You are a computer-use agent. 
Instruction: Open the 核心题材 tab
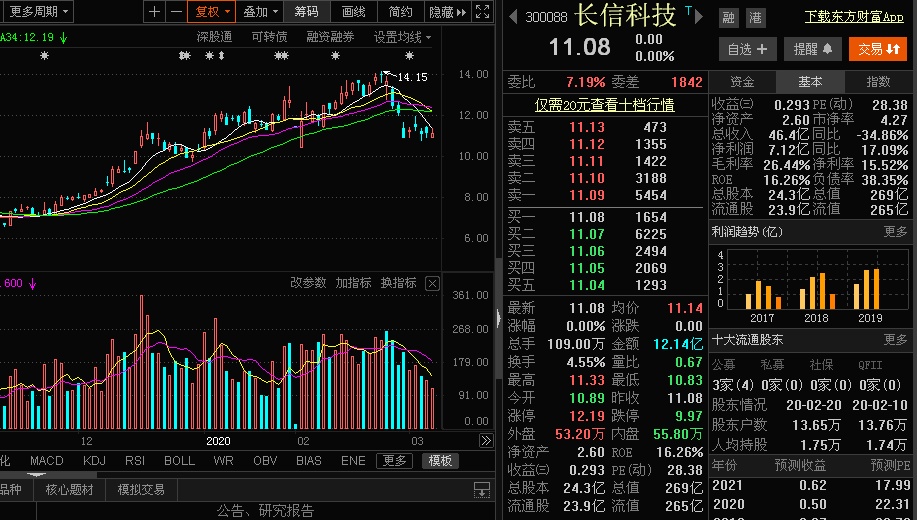coord(69,490)
